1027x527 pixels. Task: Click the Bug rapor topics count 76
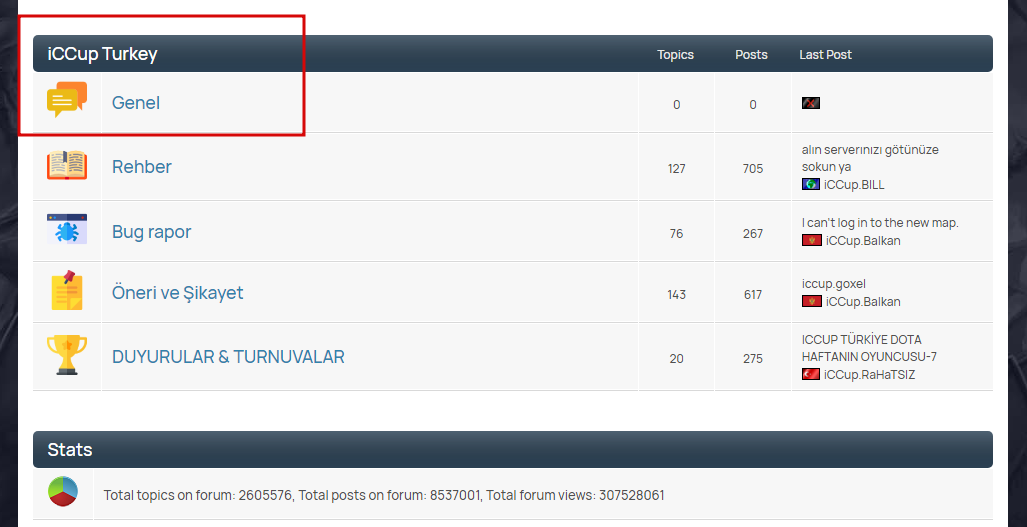coord(677,233)
